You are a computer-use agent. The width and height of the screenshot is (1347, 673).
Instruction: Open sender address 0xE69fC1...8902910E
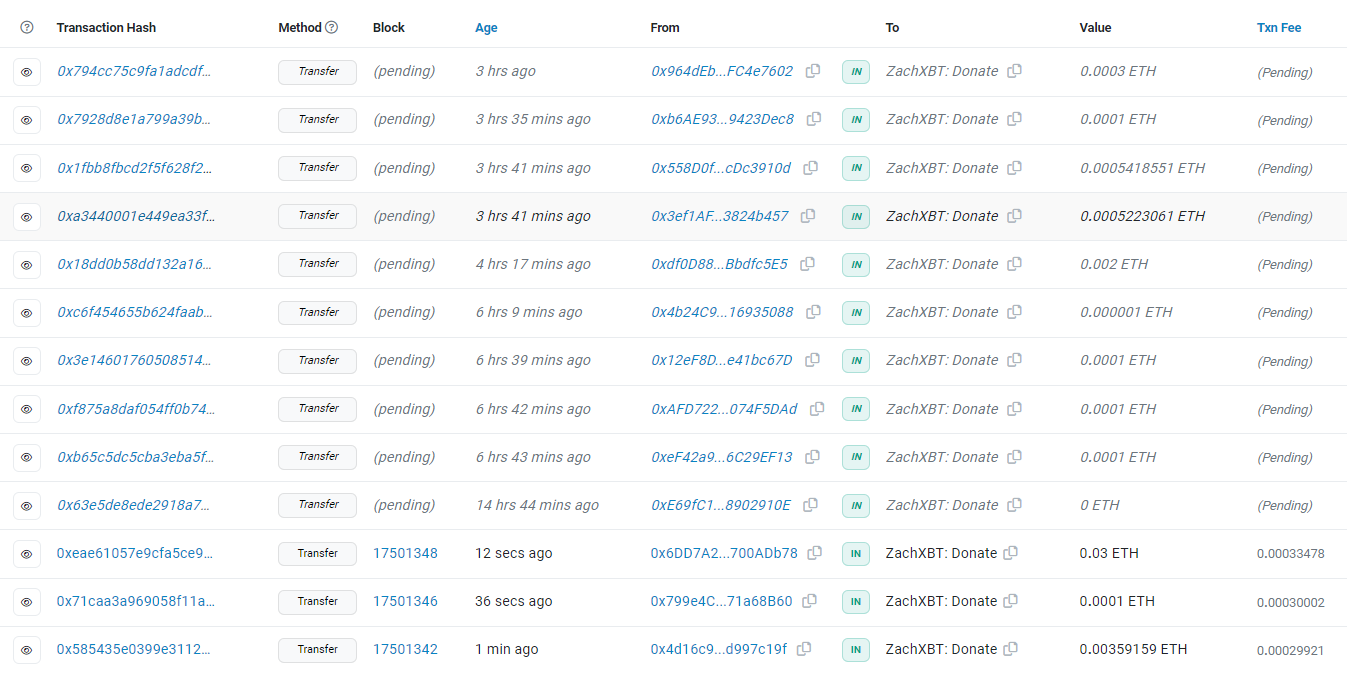coord(721,505)
